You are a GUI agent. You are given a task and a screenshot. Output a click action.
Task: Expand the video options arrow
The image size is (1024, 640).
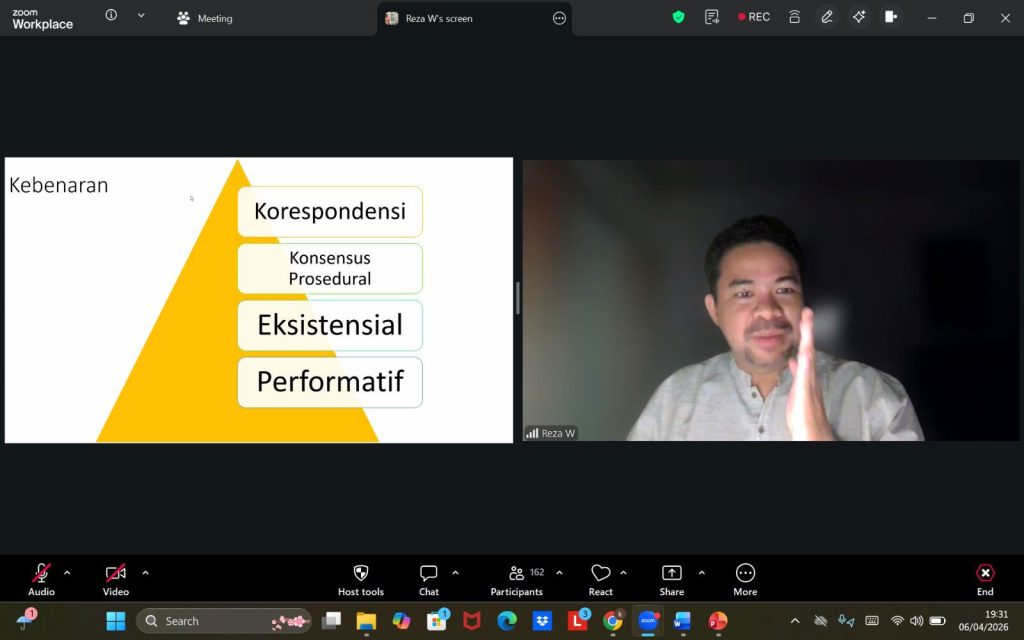pyautogui.click(x=145, y=573)
